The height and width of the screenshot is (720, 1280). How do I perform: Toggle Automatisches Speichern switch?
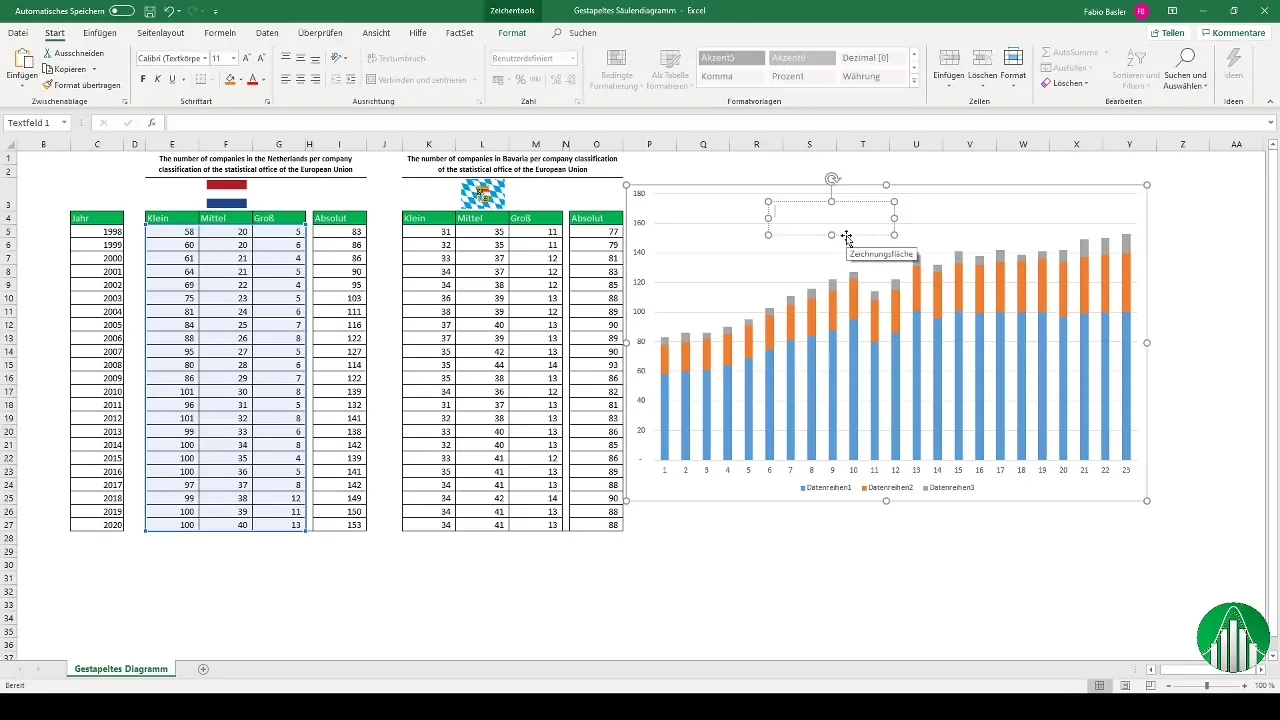coord(122,11)
